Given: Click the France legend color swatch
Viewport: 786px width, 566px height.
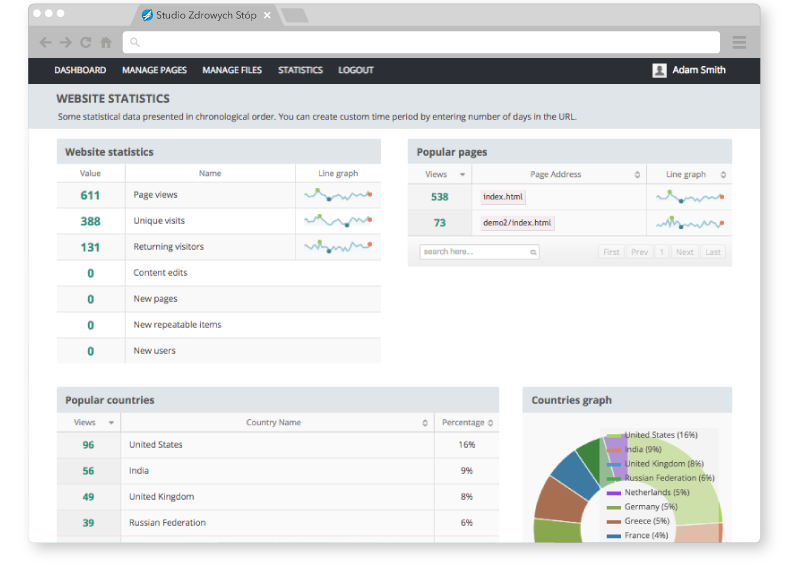Looking at the screenshot, I should (x=614, y=536).
